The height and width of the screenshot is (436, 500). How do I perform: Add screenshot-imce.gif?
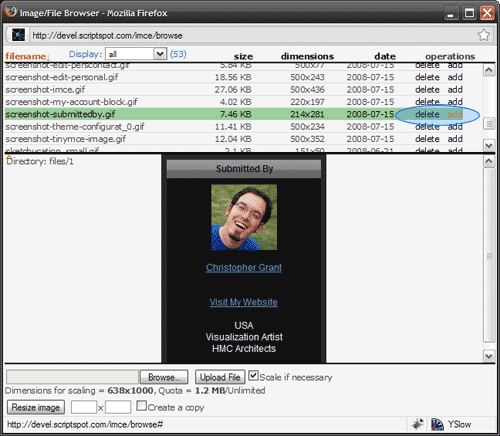tap(455, 89)
